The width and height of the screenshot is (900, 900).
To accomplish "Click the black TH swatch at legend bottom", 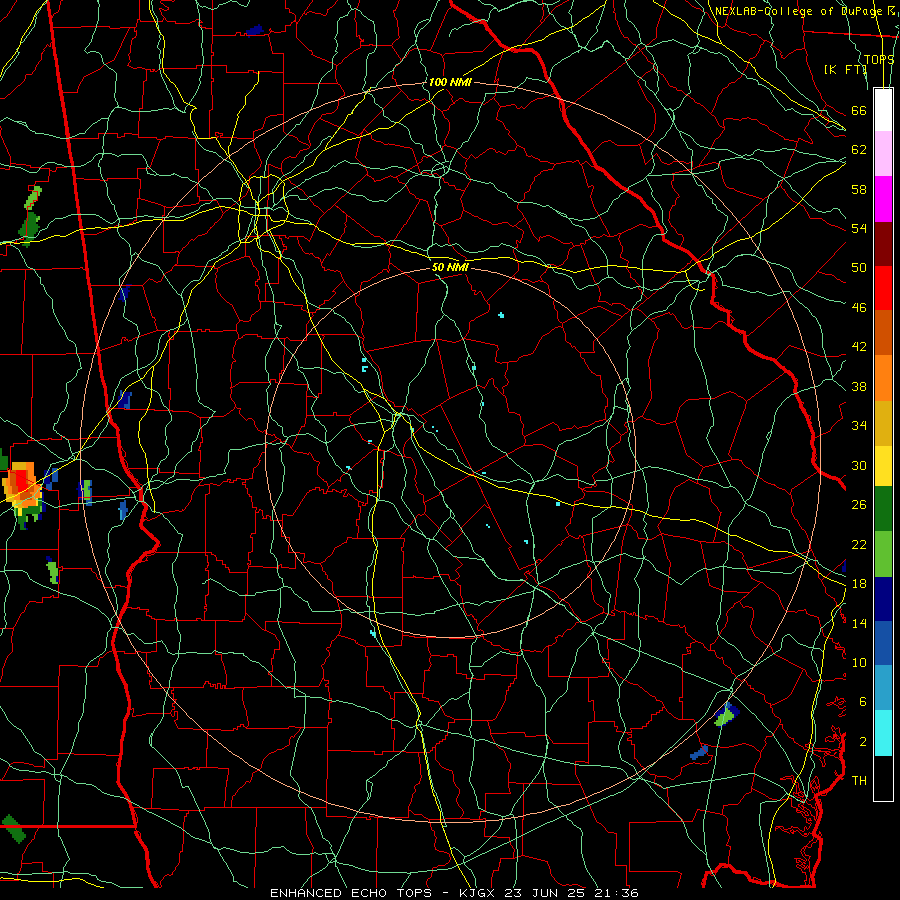I will 883,778.
